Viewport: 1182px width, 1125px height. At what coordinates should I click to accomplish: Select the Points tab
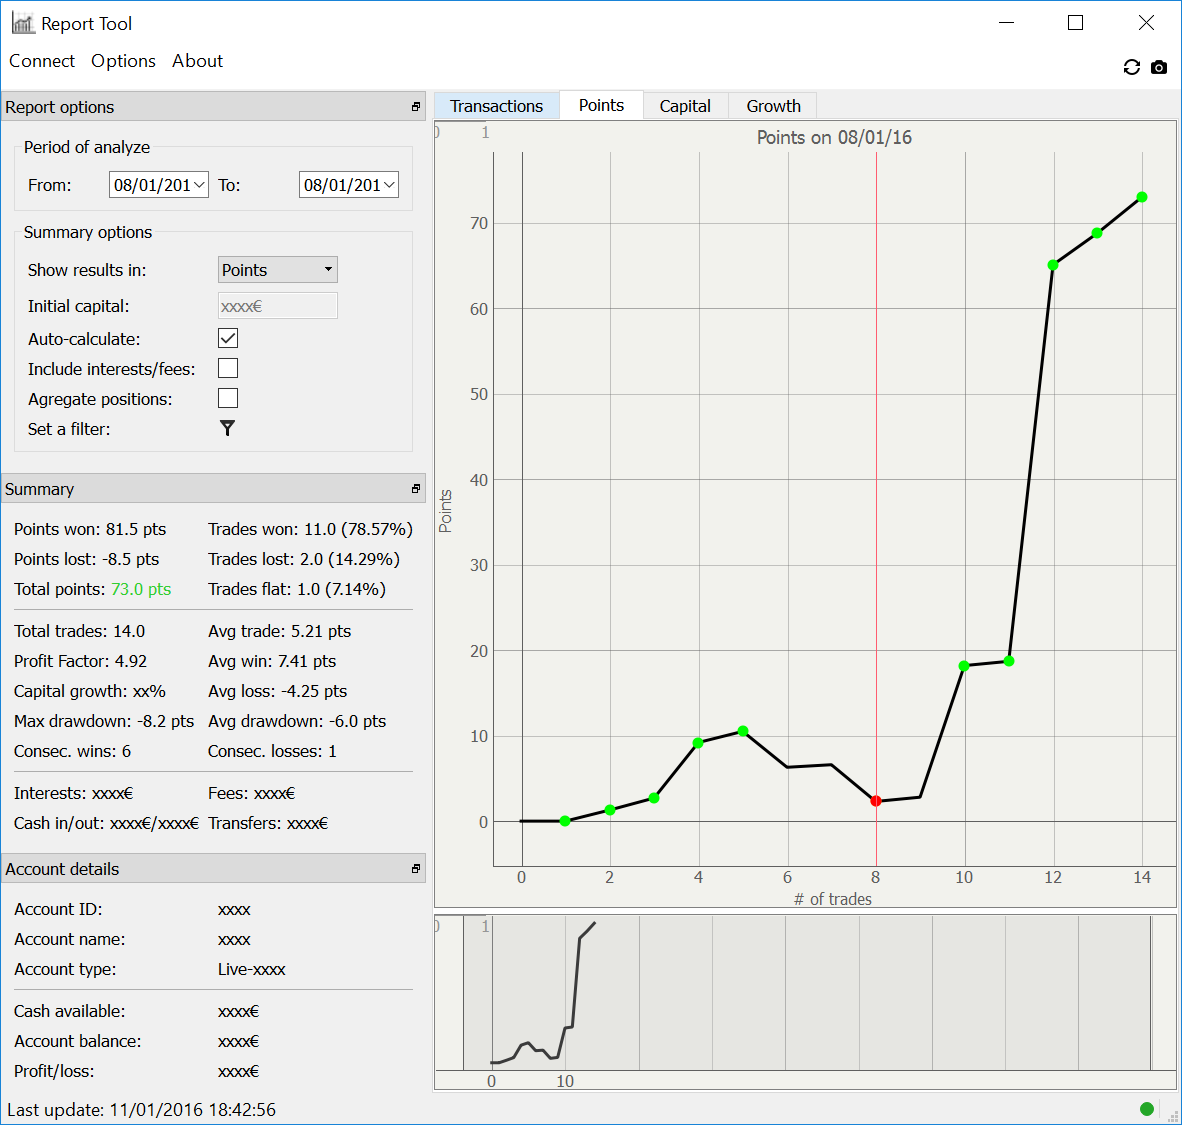(602, 106)
